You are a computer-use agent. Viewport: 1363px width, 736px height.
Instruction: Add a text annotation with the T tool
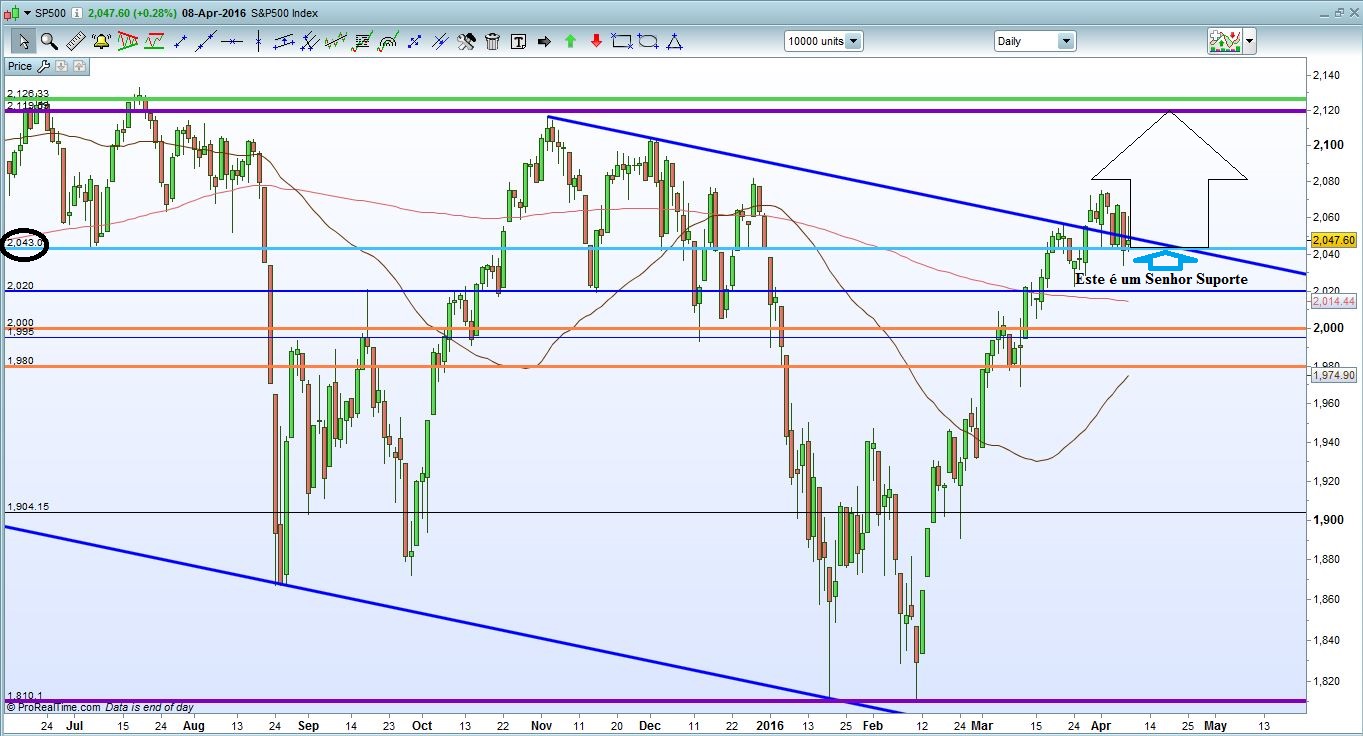[518, 41]
